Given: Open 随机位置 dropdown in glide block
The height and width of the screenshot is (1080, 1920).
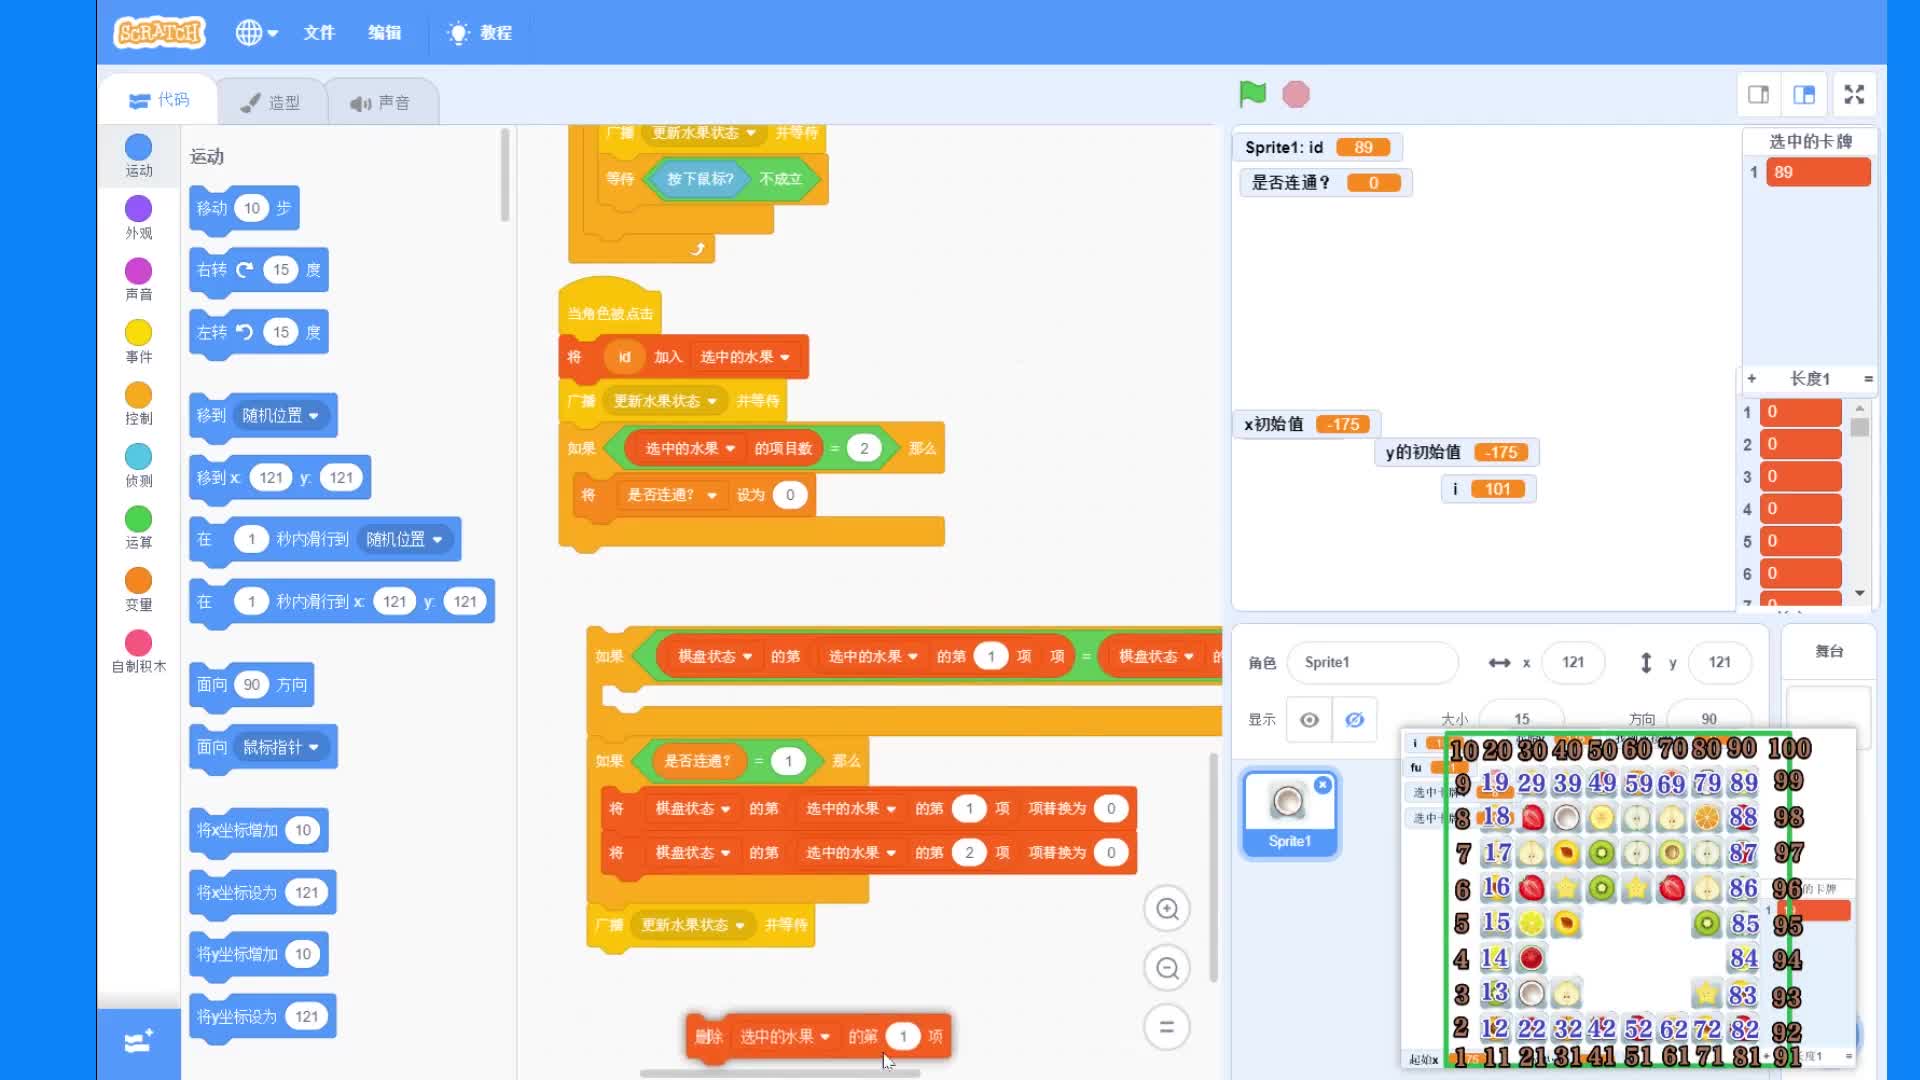Looking at the screenshot, I should click(404, 539).
